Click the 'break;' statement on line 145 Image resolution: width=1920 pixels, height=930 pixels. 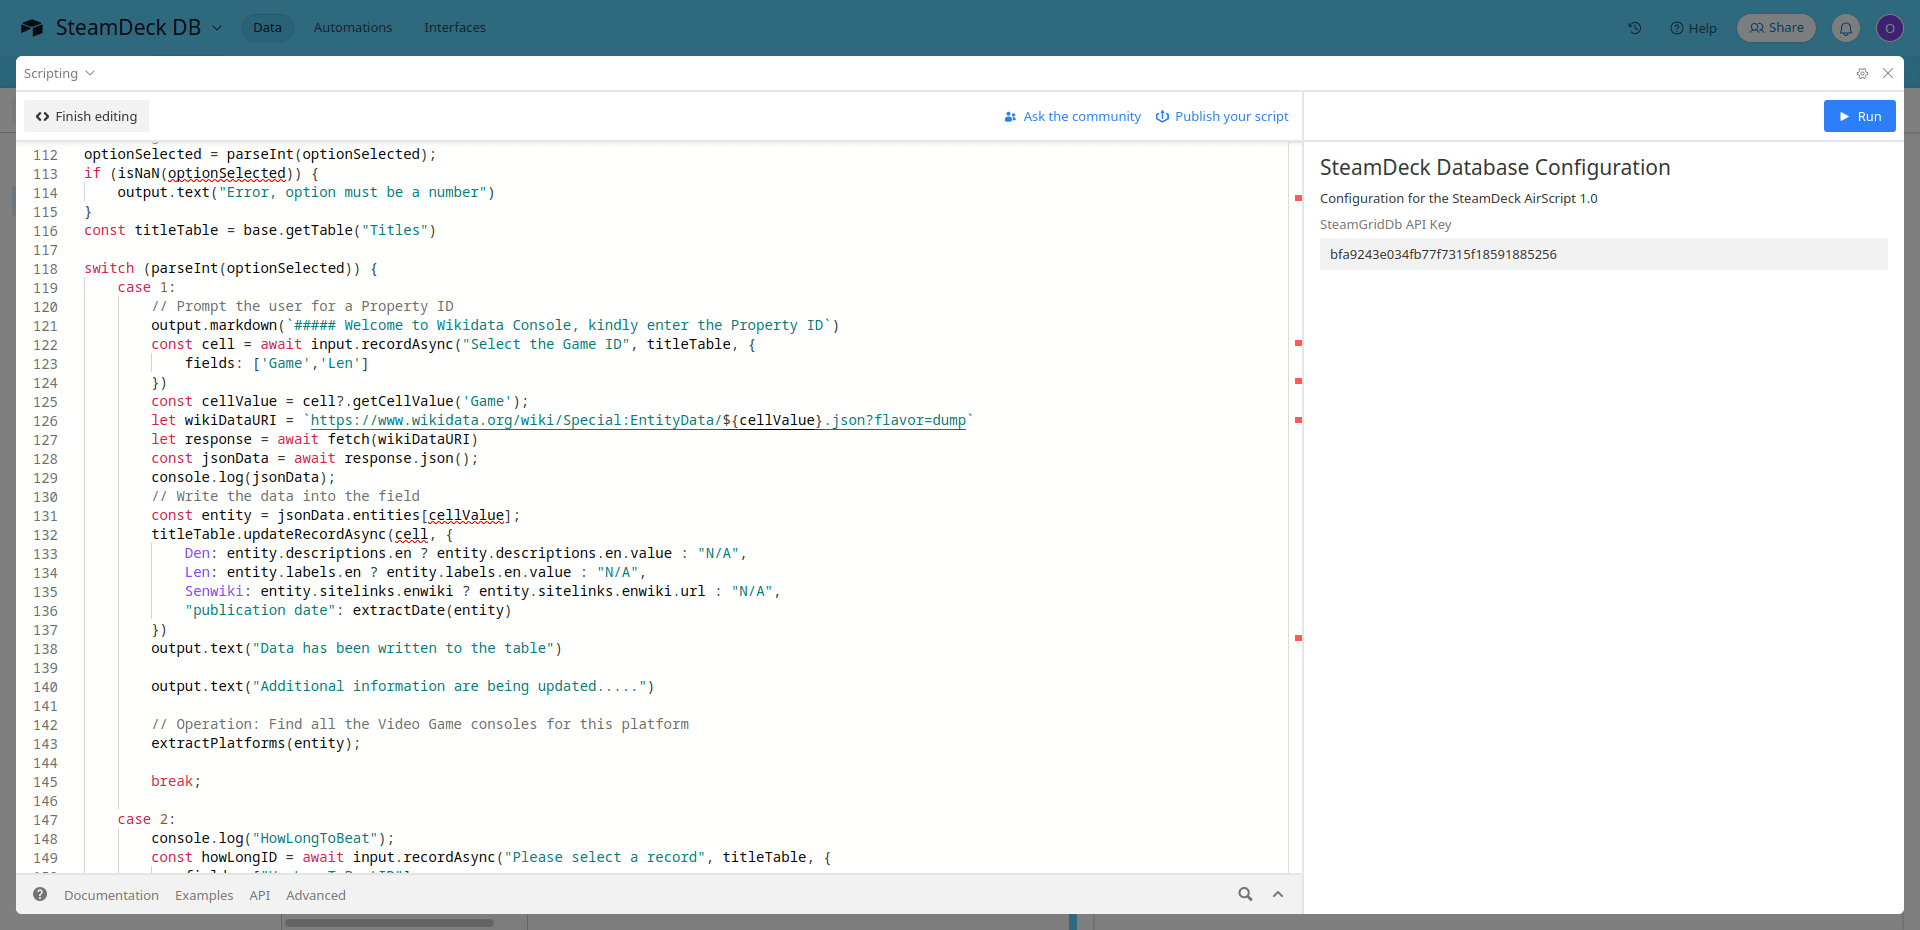click(176, 782)
